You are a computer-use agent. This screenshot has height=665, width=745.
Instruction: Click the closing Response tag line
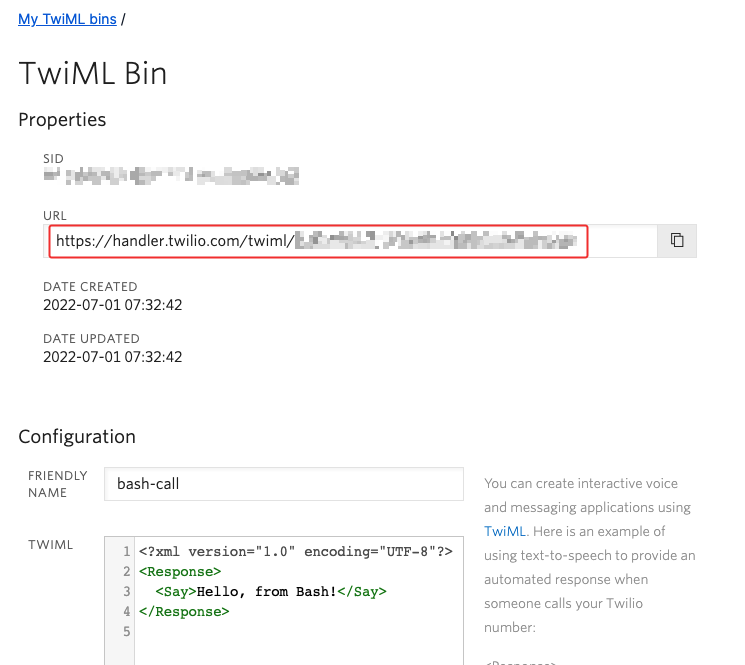tap(184, 612)
